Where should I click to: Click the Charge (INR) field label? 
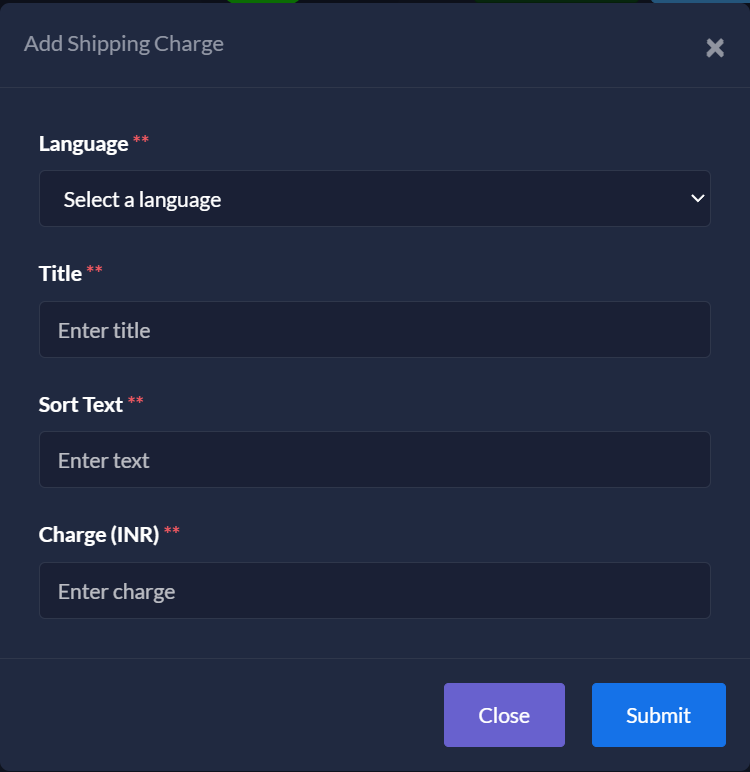click(99, 535)
